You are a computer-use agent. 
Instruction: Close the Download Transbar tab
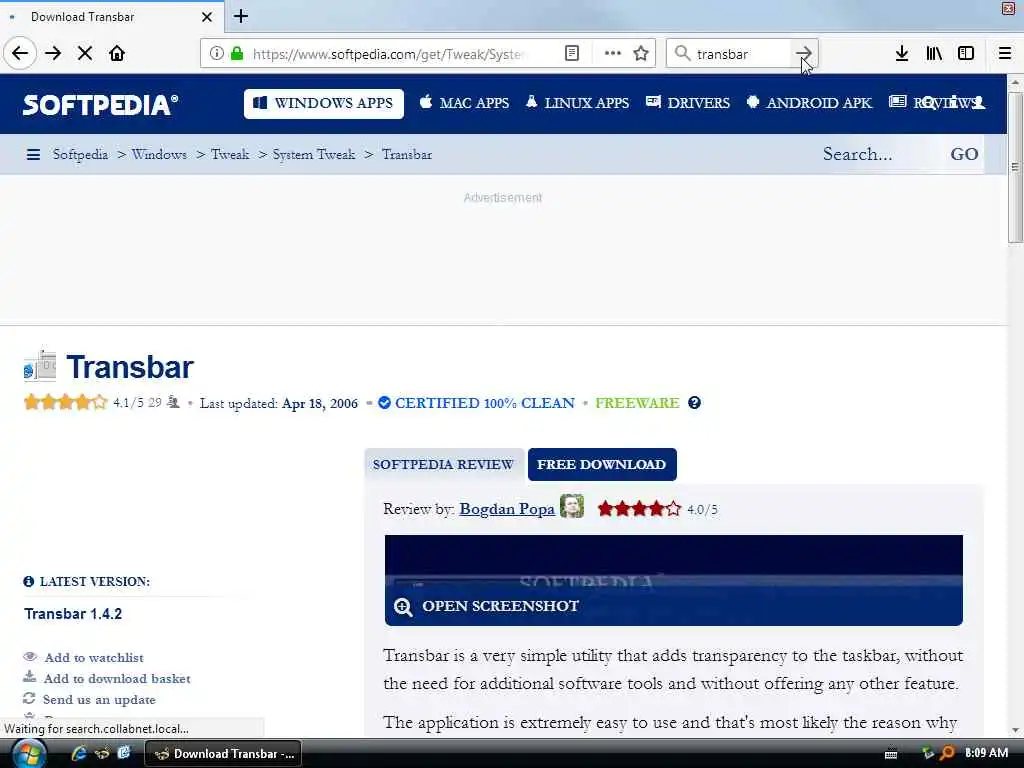[207, 17]
